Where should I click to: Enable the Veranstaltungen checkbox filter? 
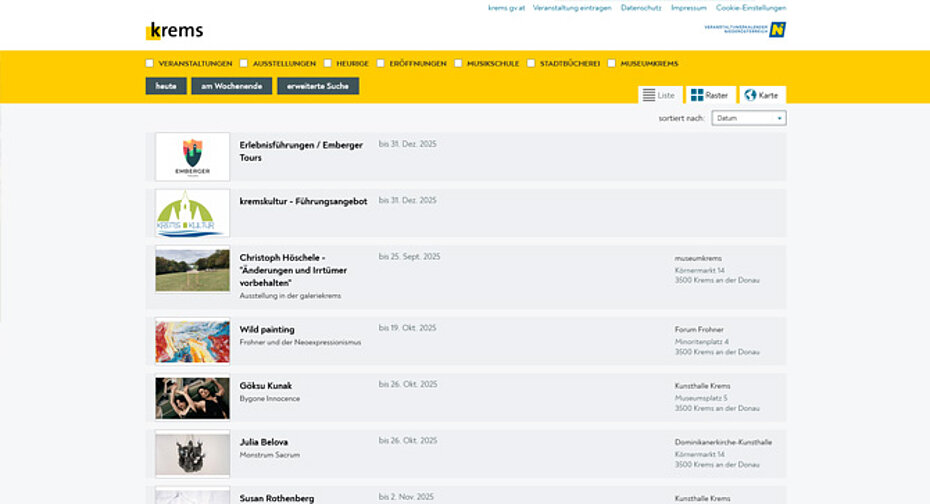pos(150,63)
